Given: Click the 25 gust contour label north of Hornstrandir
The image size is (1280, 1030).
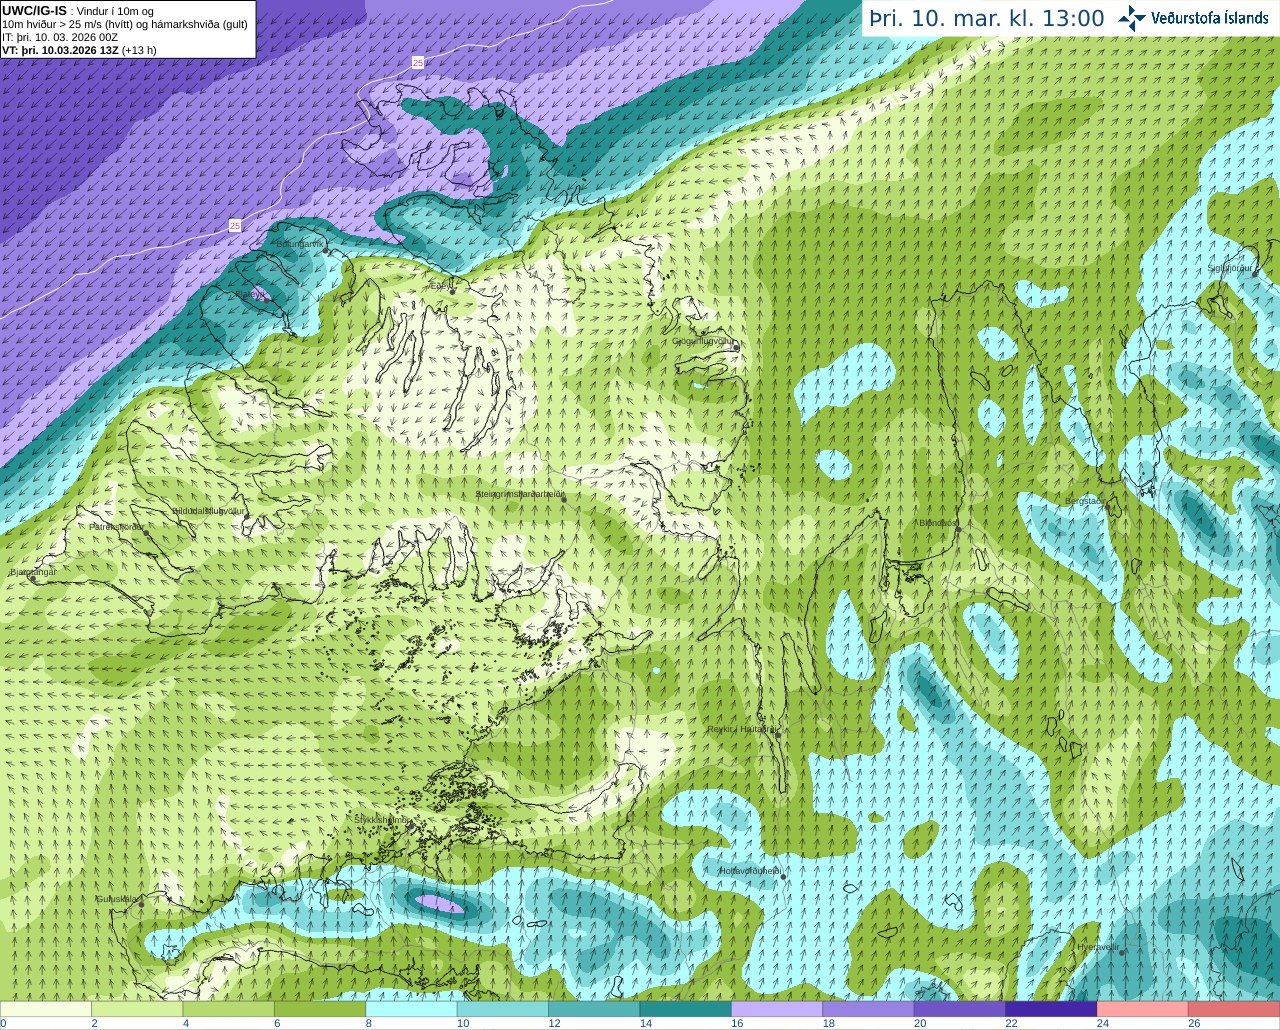Looking at the screenshot, I should click(x=418, y=63).
